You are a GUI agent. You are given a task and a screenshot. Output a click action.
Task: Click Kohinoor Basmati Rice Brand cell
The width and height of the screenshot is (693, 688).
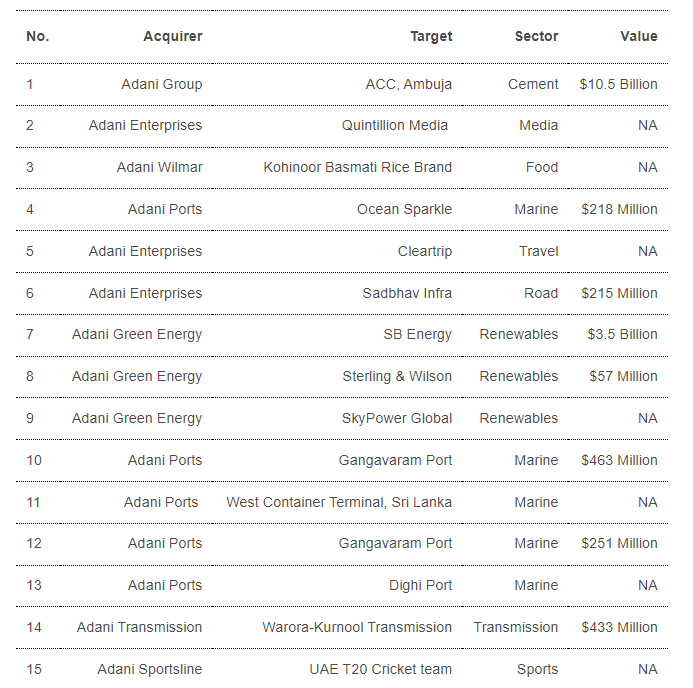(357, 167)
